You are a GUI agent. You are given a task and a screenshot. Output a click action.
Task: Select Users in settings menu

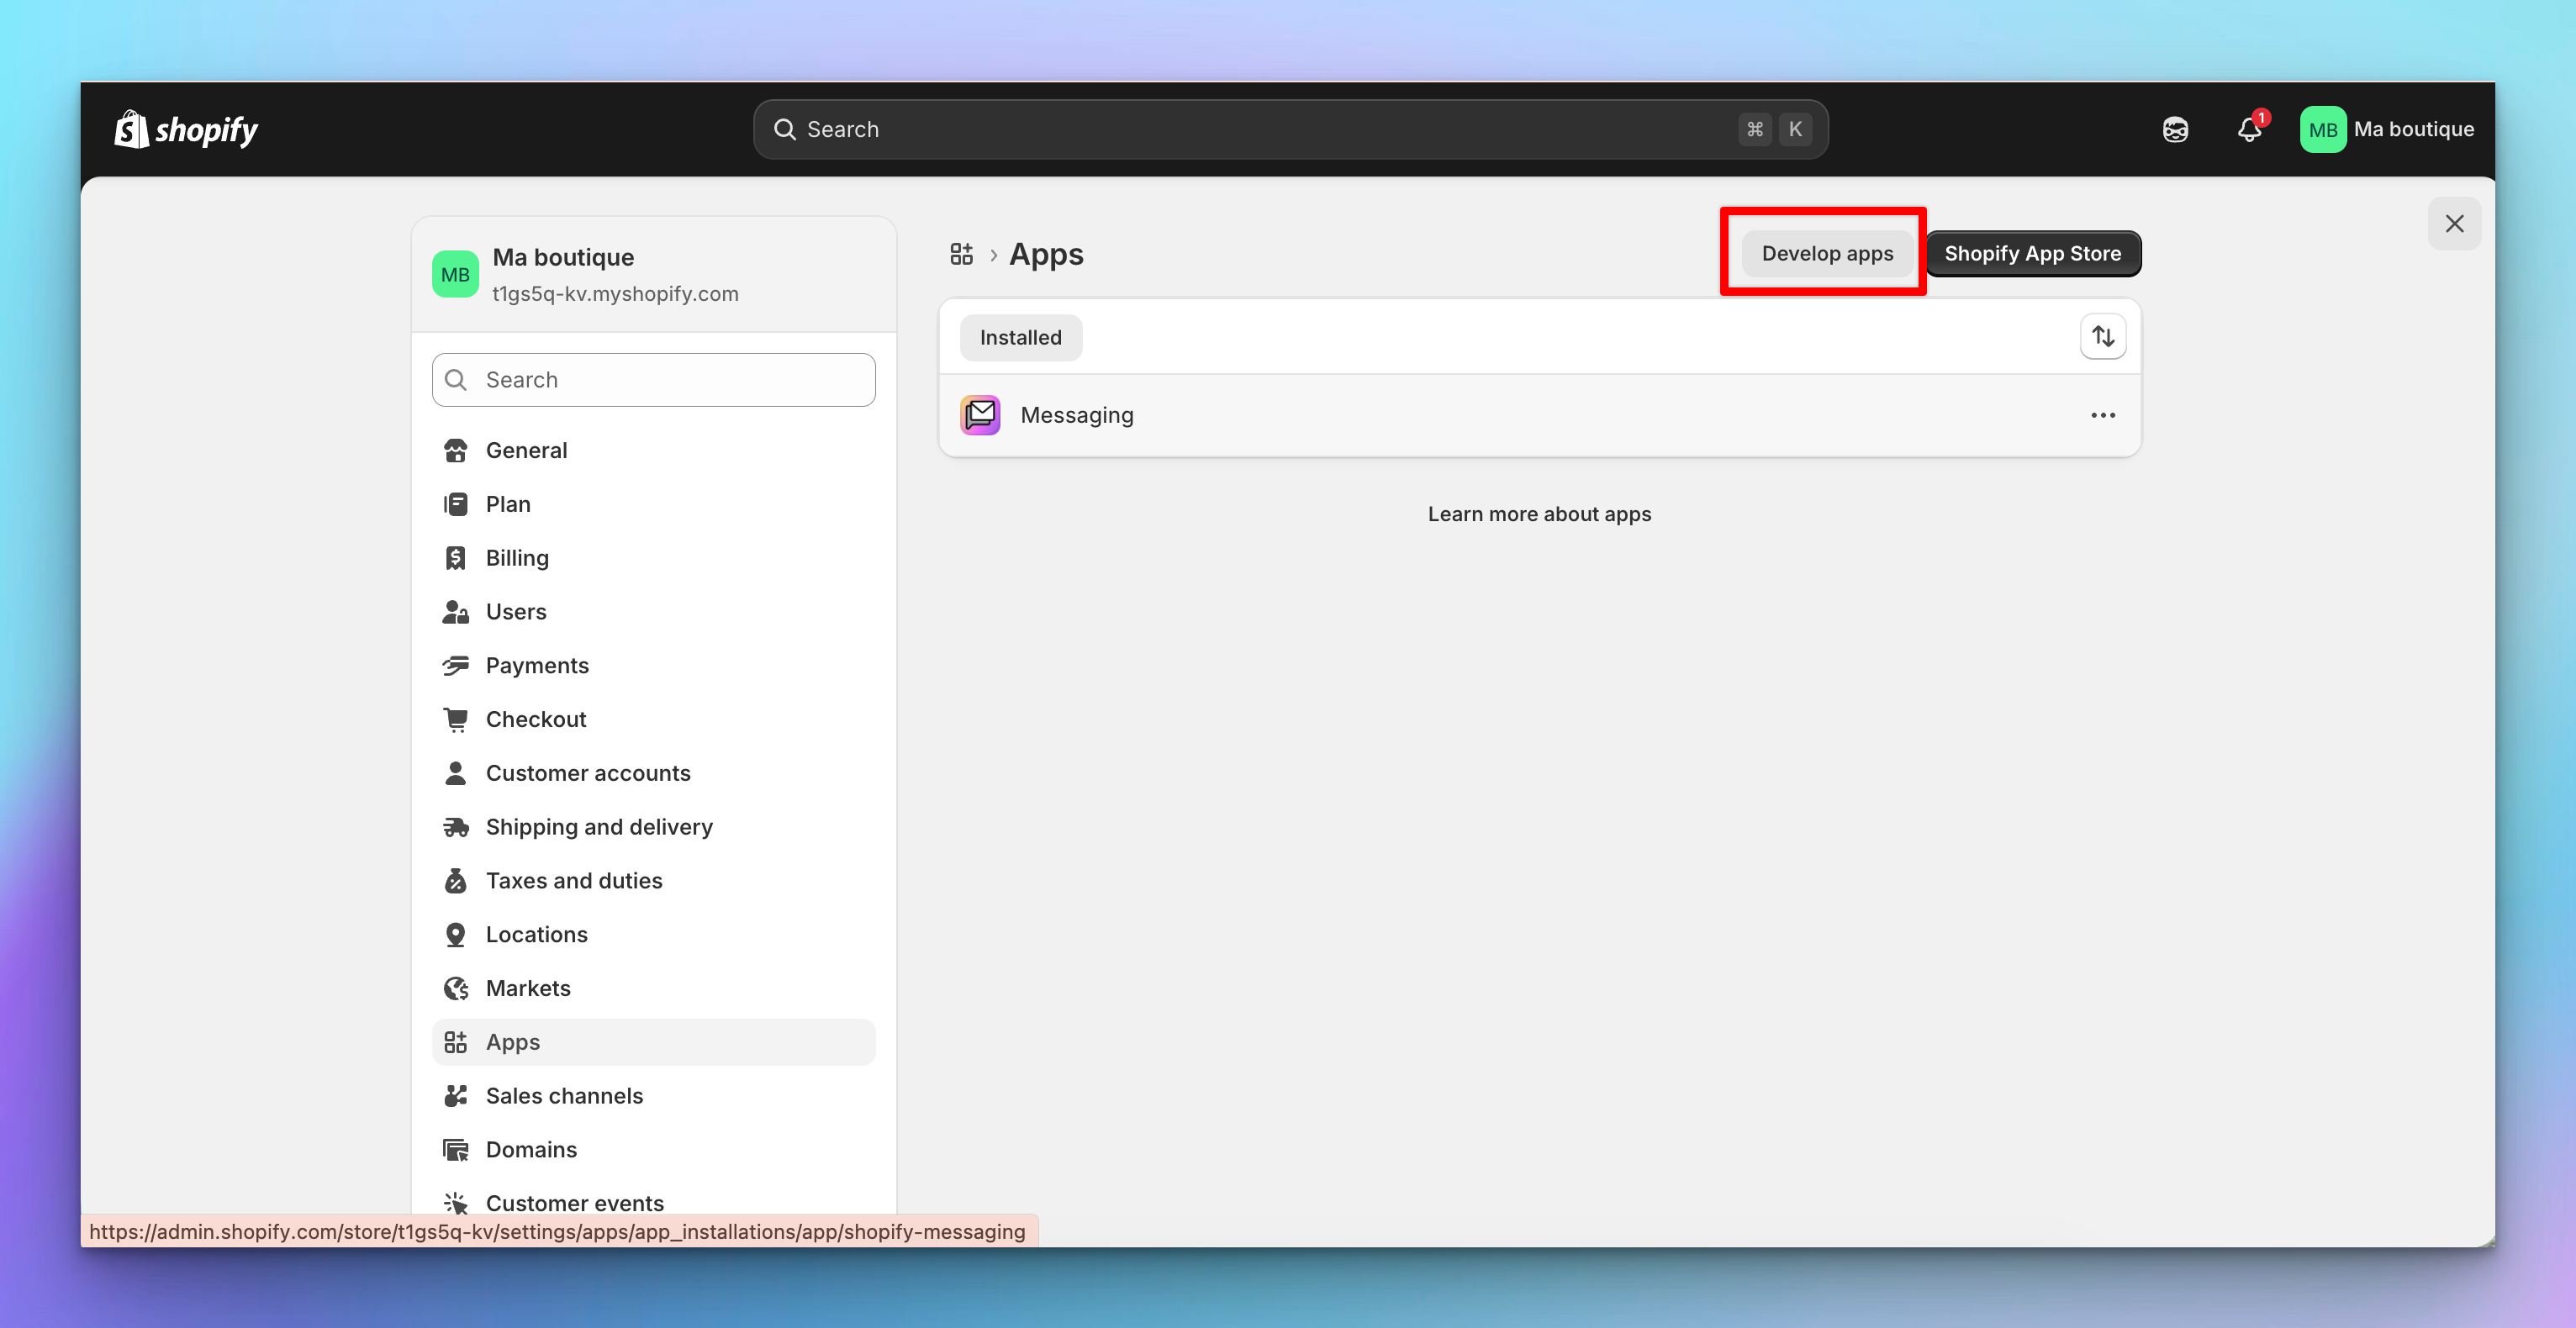654,612
